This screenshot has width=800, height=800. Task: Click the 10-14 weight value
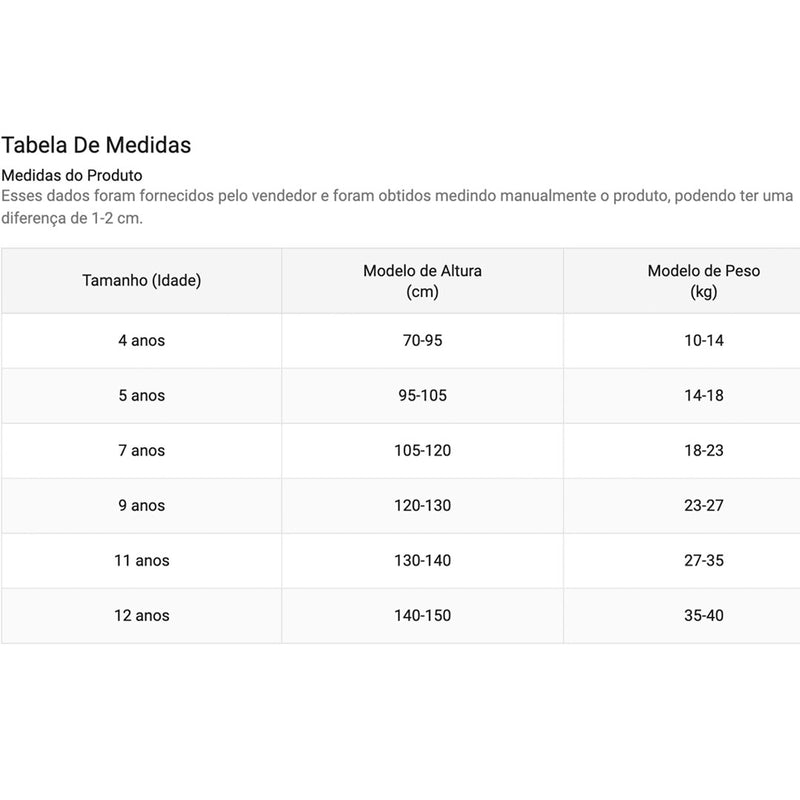704,340
